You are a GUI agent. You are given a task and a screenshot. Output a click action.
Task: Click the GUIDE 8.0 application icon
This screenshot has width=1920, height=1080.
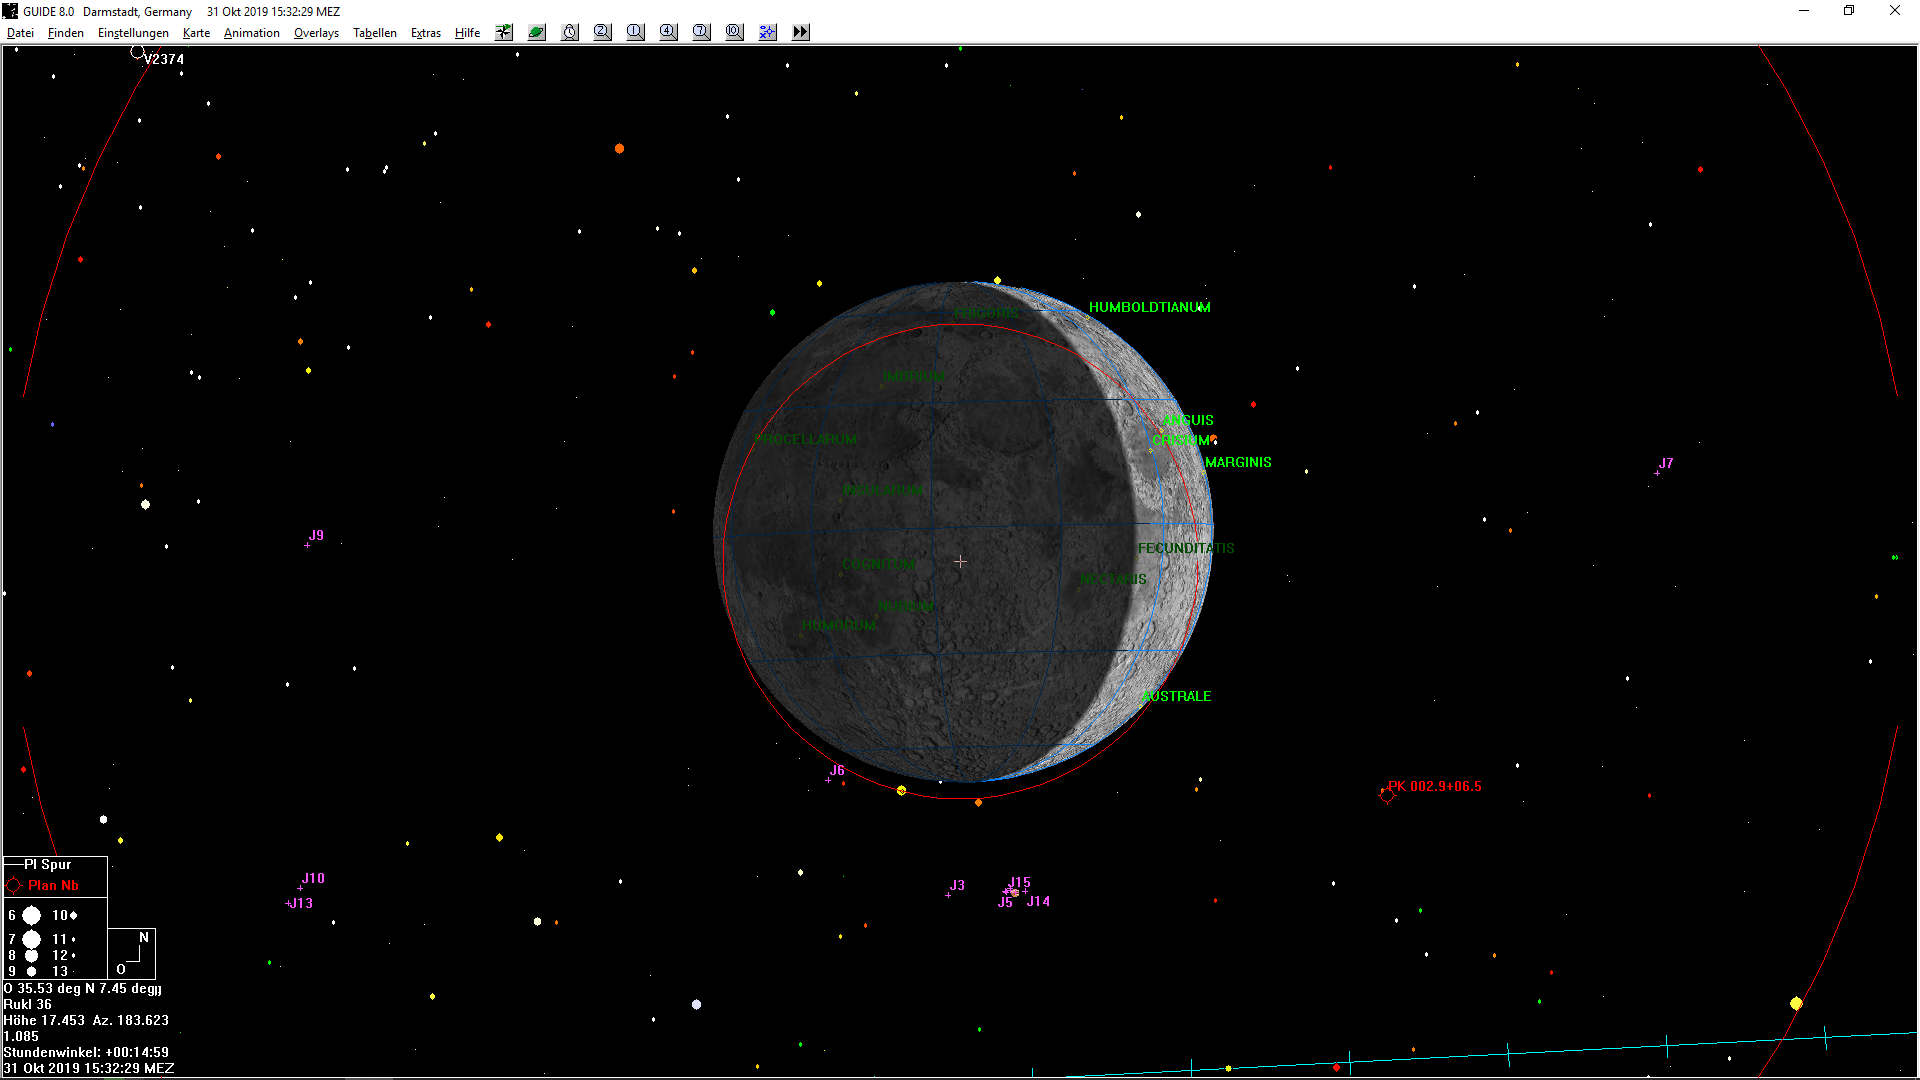click(x=11, y=11)
